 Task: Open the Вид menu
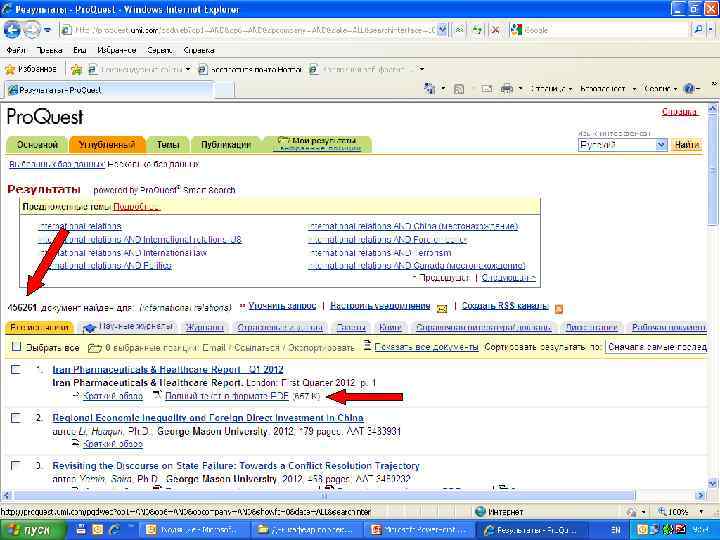pyautogui.click(x=79, y=50)
